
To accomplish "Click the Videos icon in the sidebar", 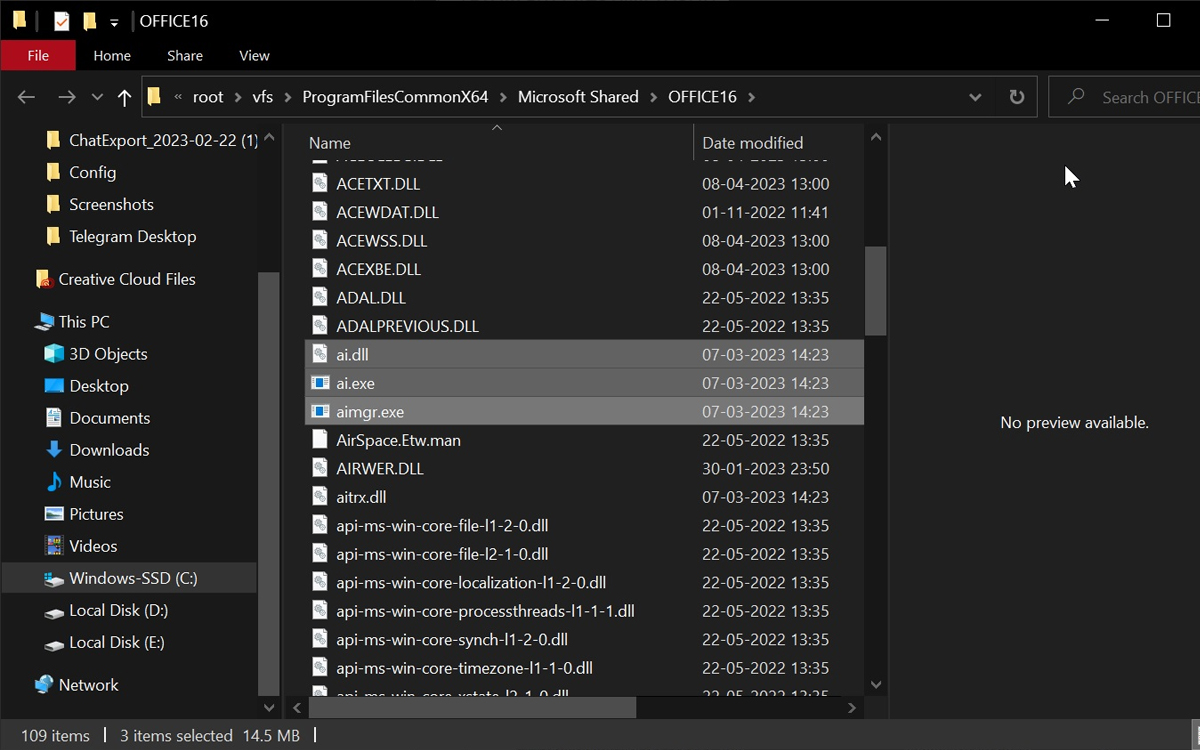I will tap(54, 545).
